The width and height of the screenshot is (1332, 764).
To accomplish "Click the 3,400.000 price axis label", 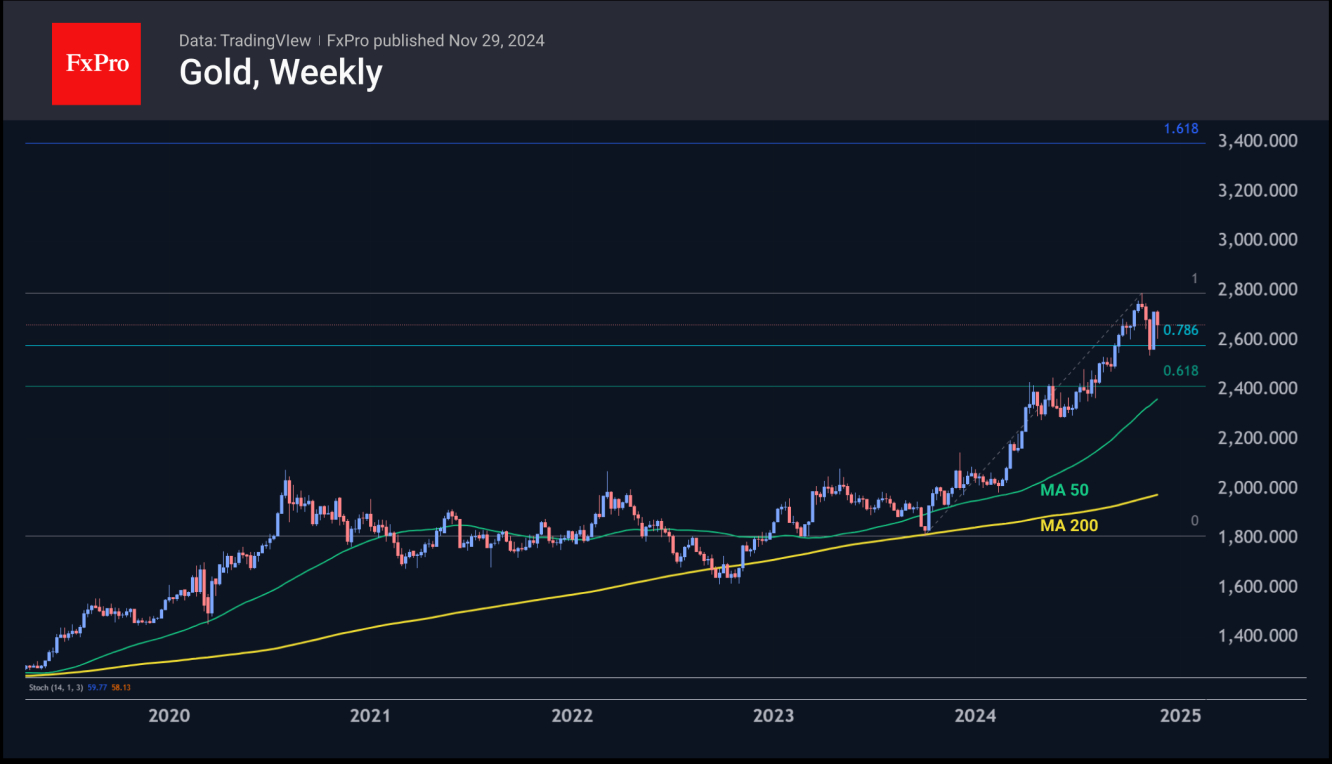I will pos(1258,141).
